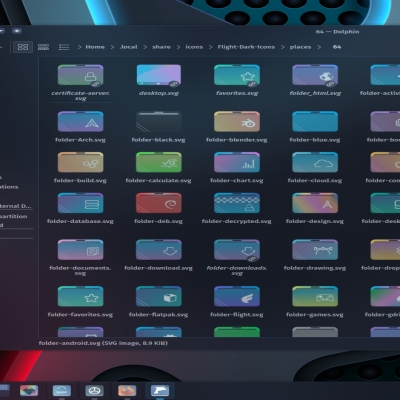The image size is (400, 400).
Task: Select the desktop.svg icon
Action: coord(159,75)
